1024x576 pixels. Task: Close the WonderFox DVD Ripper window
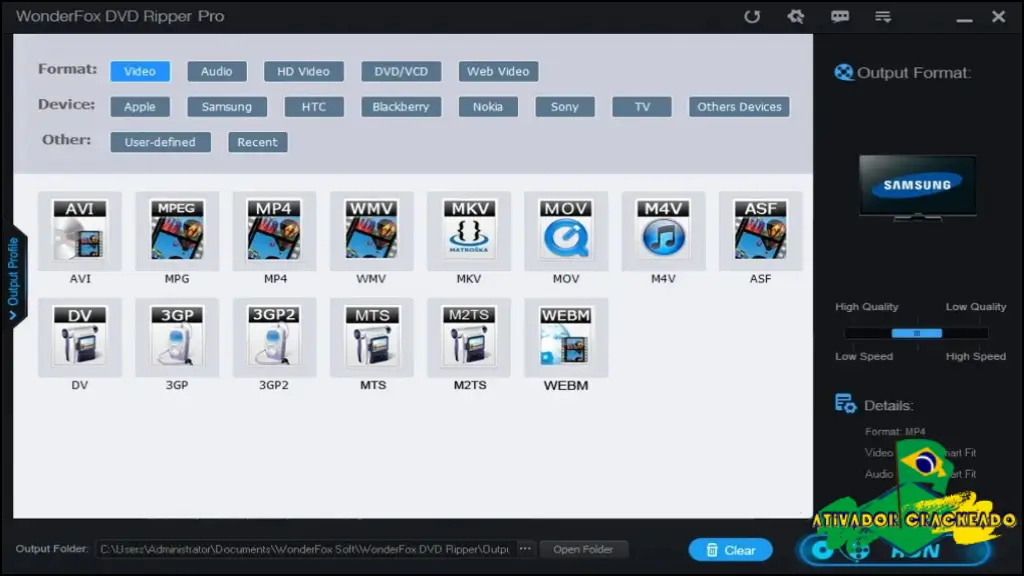pos(999,16)
